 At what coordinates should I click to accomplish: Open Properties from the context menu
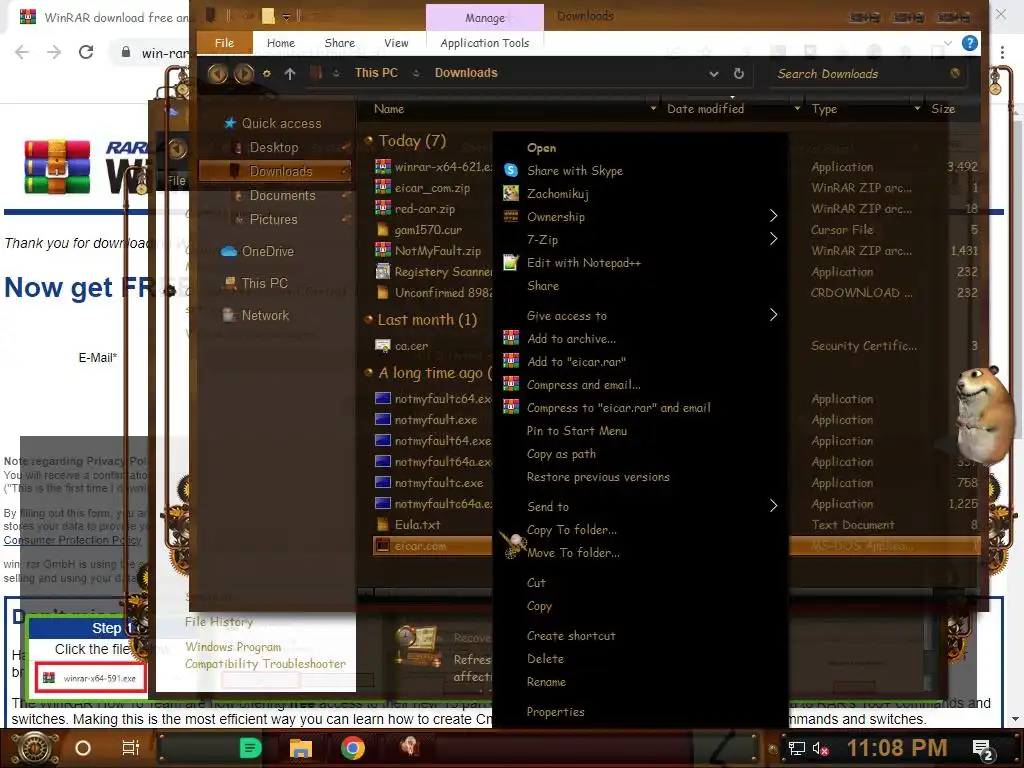[555, 712]
